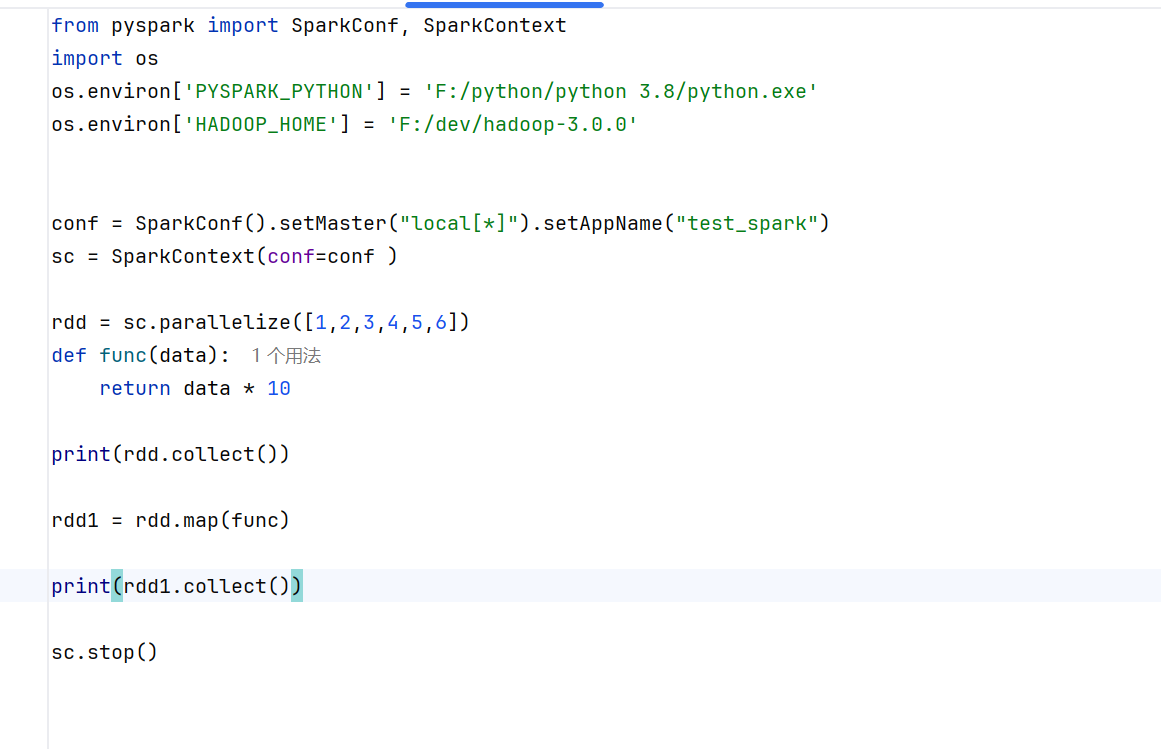Click the blue horizontal scrollbar at top

pyautogui.click(x=504, y=4)
